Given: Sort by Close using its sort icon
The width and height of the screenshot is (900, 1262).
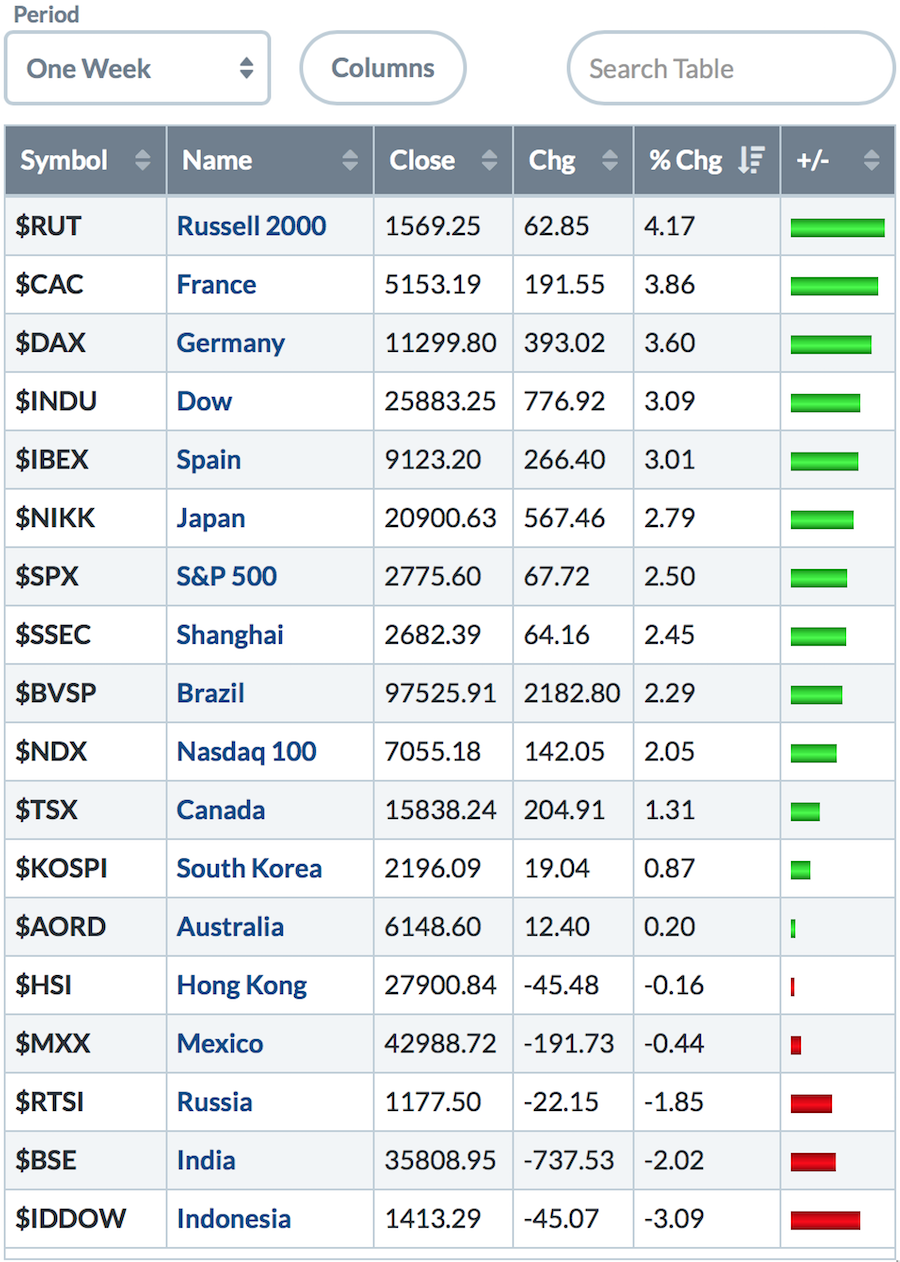Looking at the screenshot, I should click(x=489, y=160).
